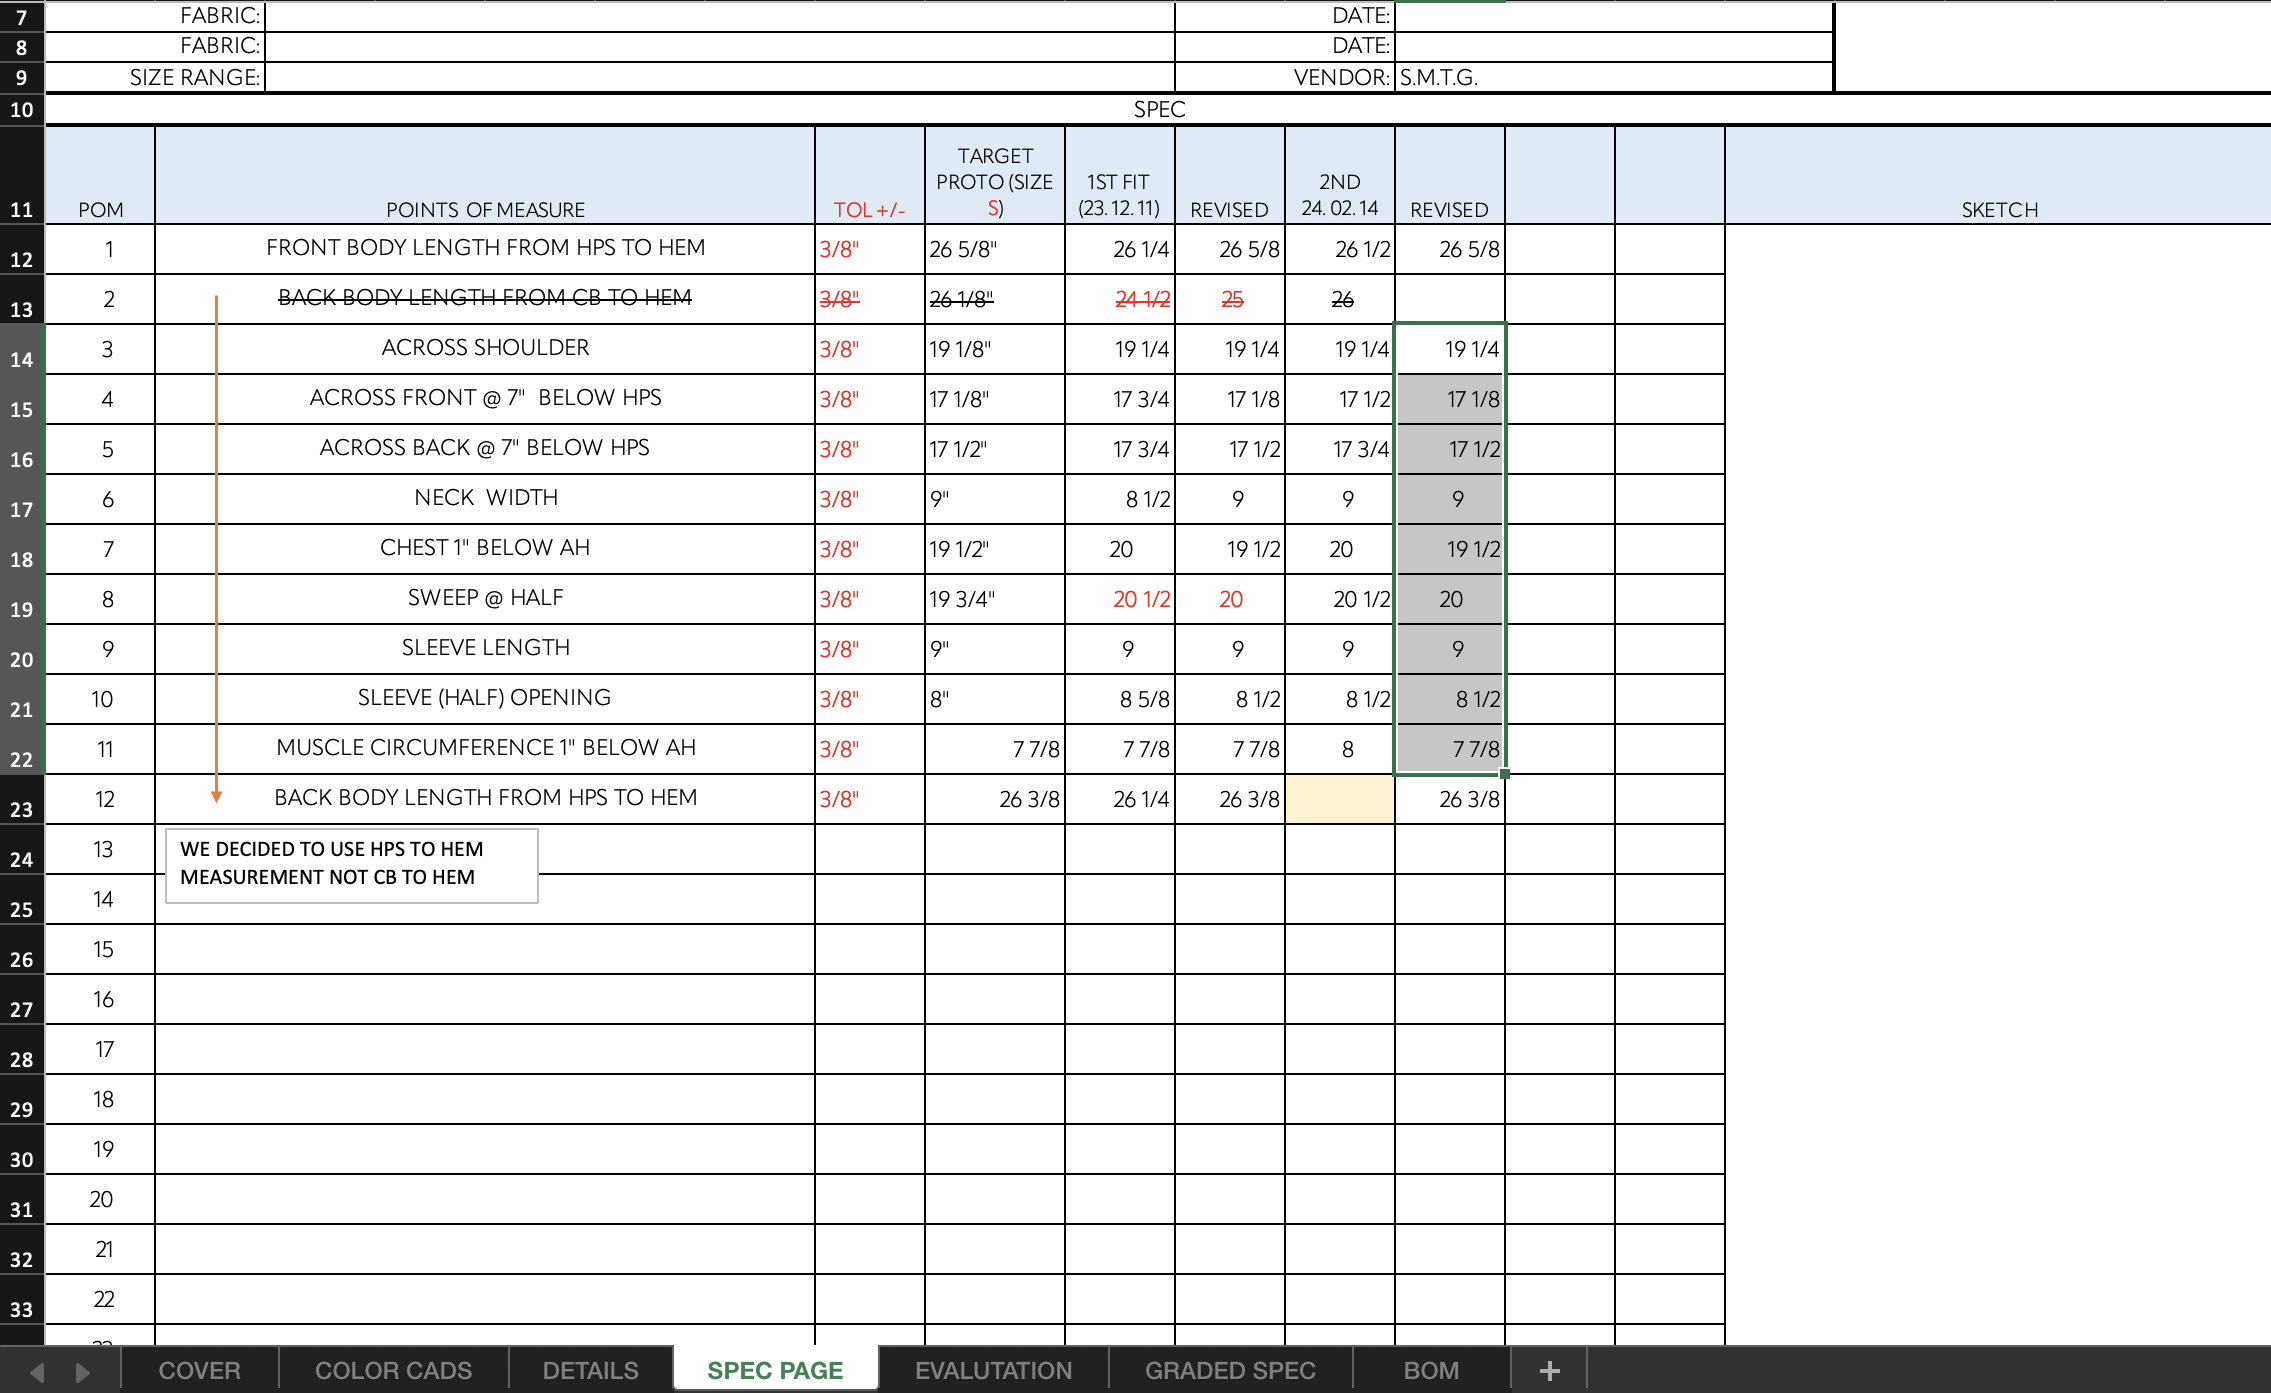The width and height of the screenshot is (2271, 1393).
Task: Click the vendor cell 'S.M.T.G.'
Action: tap(1614, 77)
